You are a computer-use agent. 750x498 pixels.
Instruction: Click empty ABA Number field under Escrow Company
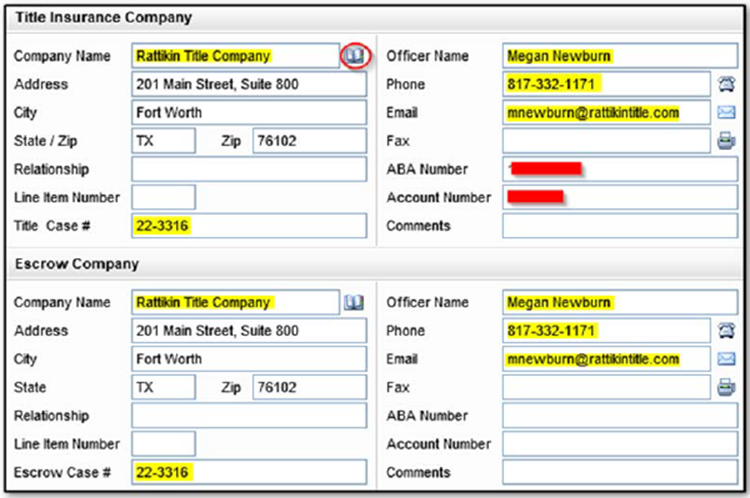point(620,415)
